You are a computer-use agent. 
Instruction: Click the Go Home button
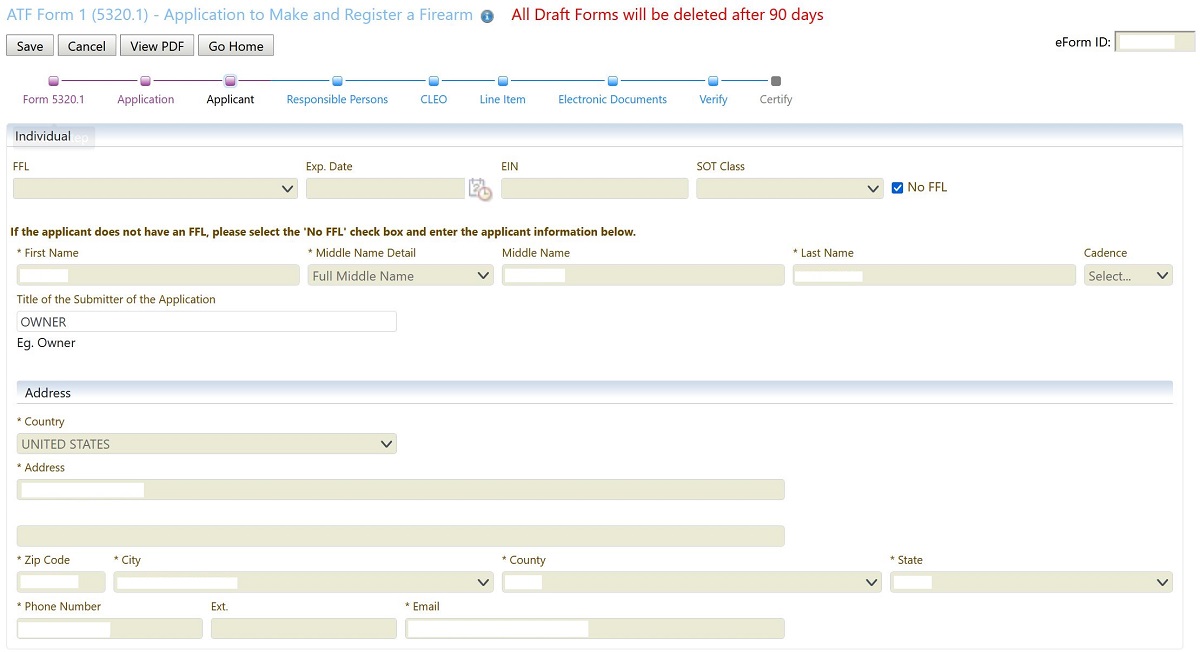coord(235,46)
